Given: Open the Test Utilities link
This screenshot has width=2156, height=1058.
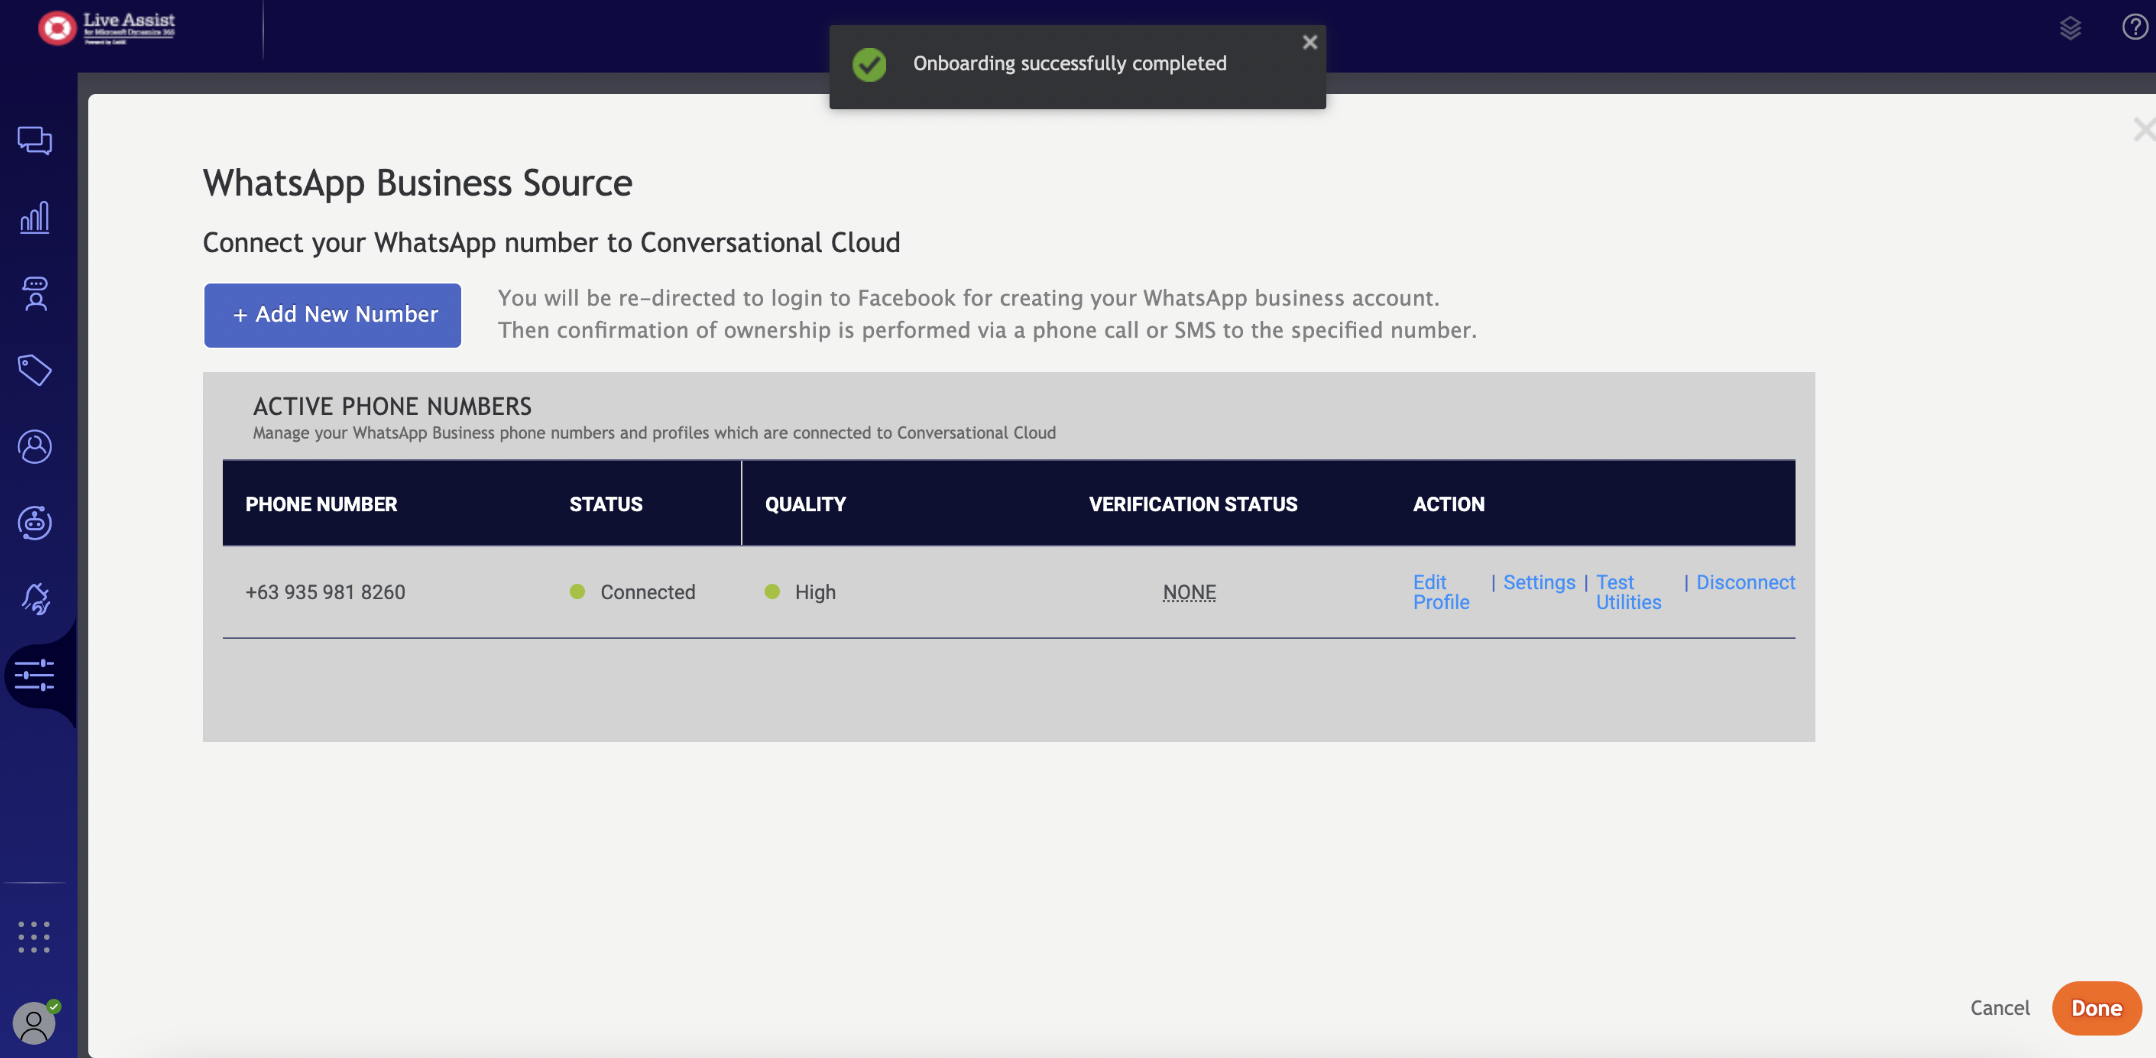Looking at the screenshot, I should coord(1628,592).
